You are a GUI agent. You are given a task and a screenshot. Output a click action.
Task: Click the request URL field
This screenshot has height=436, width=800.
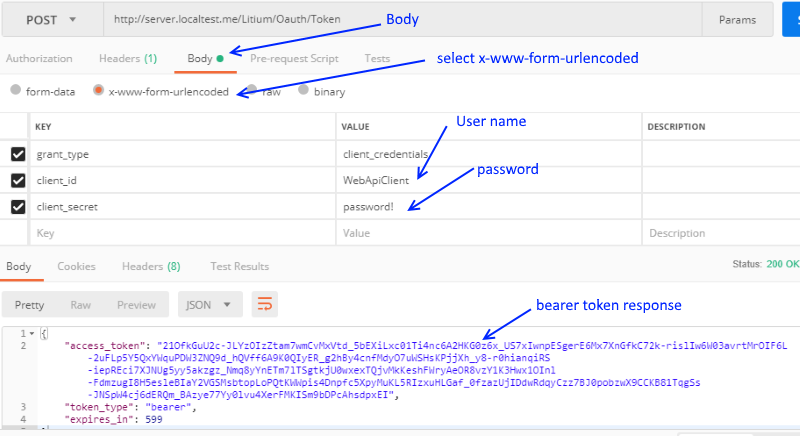pos(403,20)
